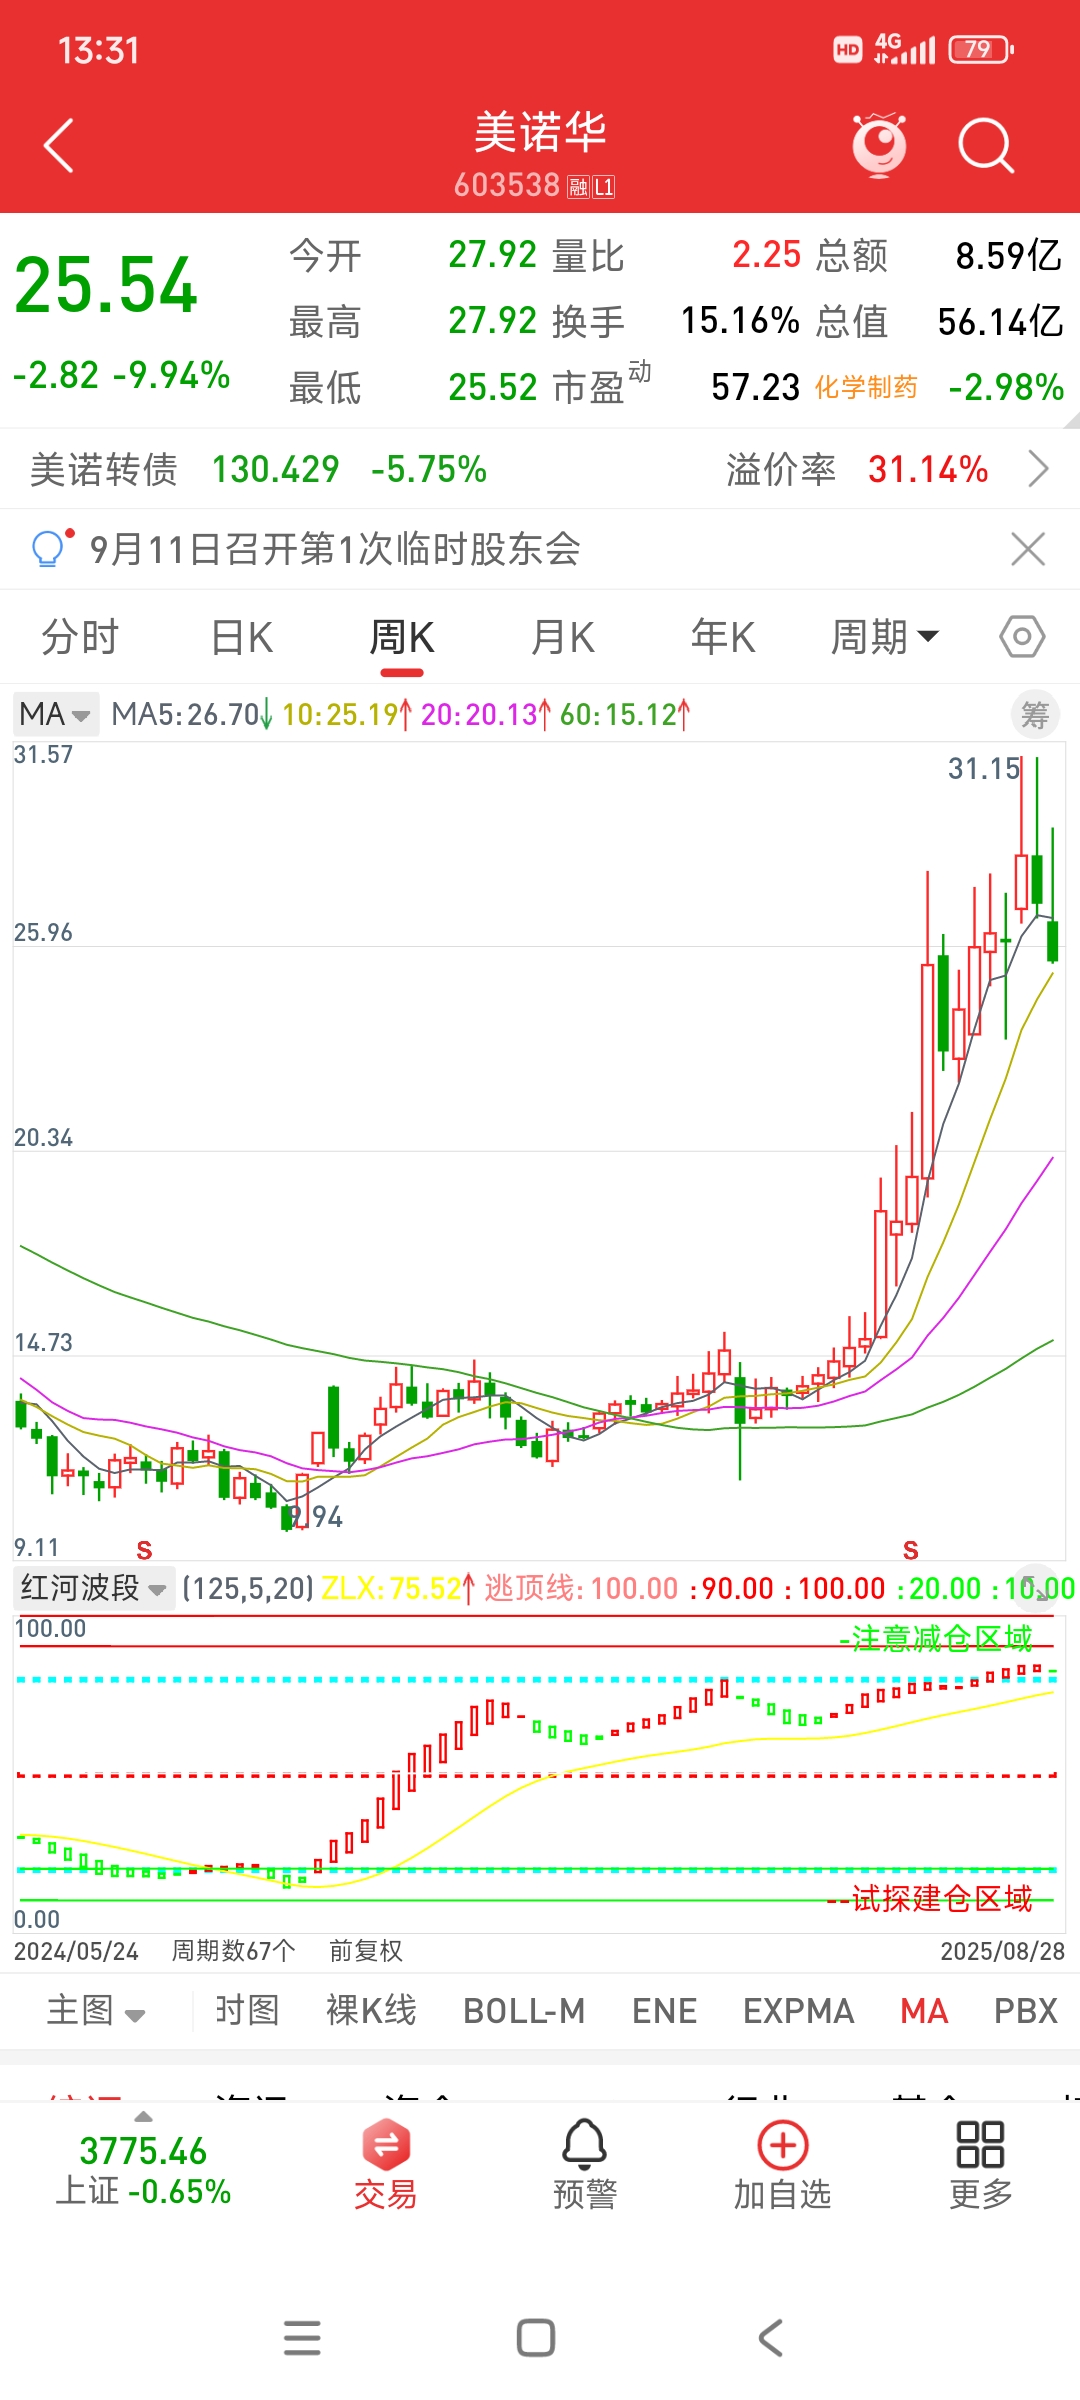
Task: Open the 更多 more grid icon
Action: tap(980, 2166)
